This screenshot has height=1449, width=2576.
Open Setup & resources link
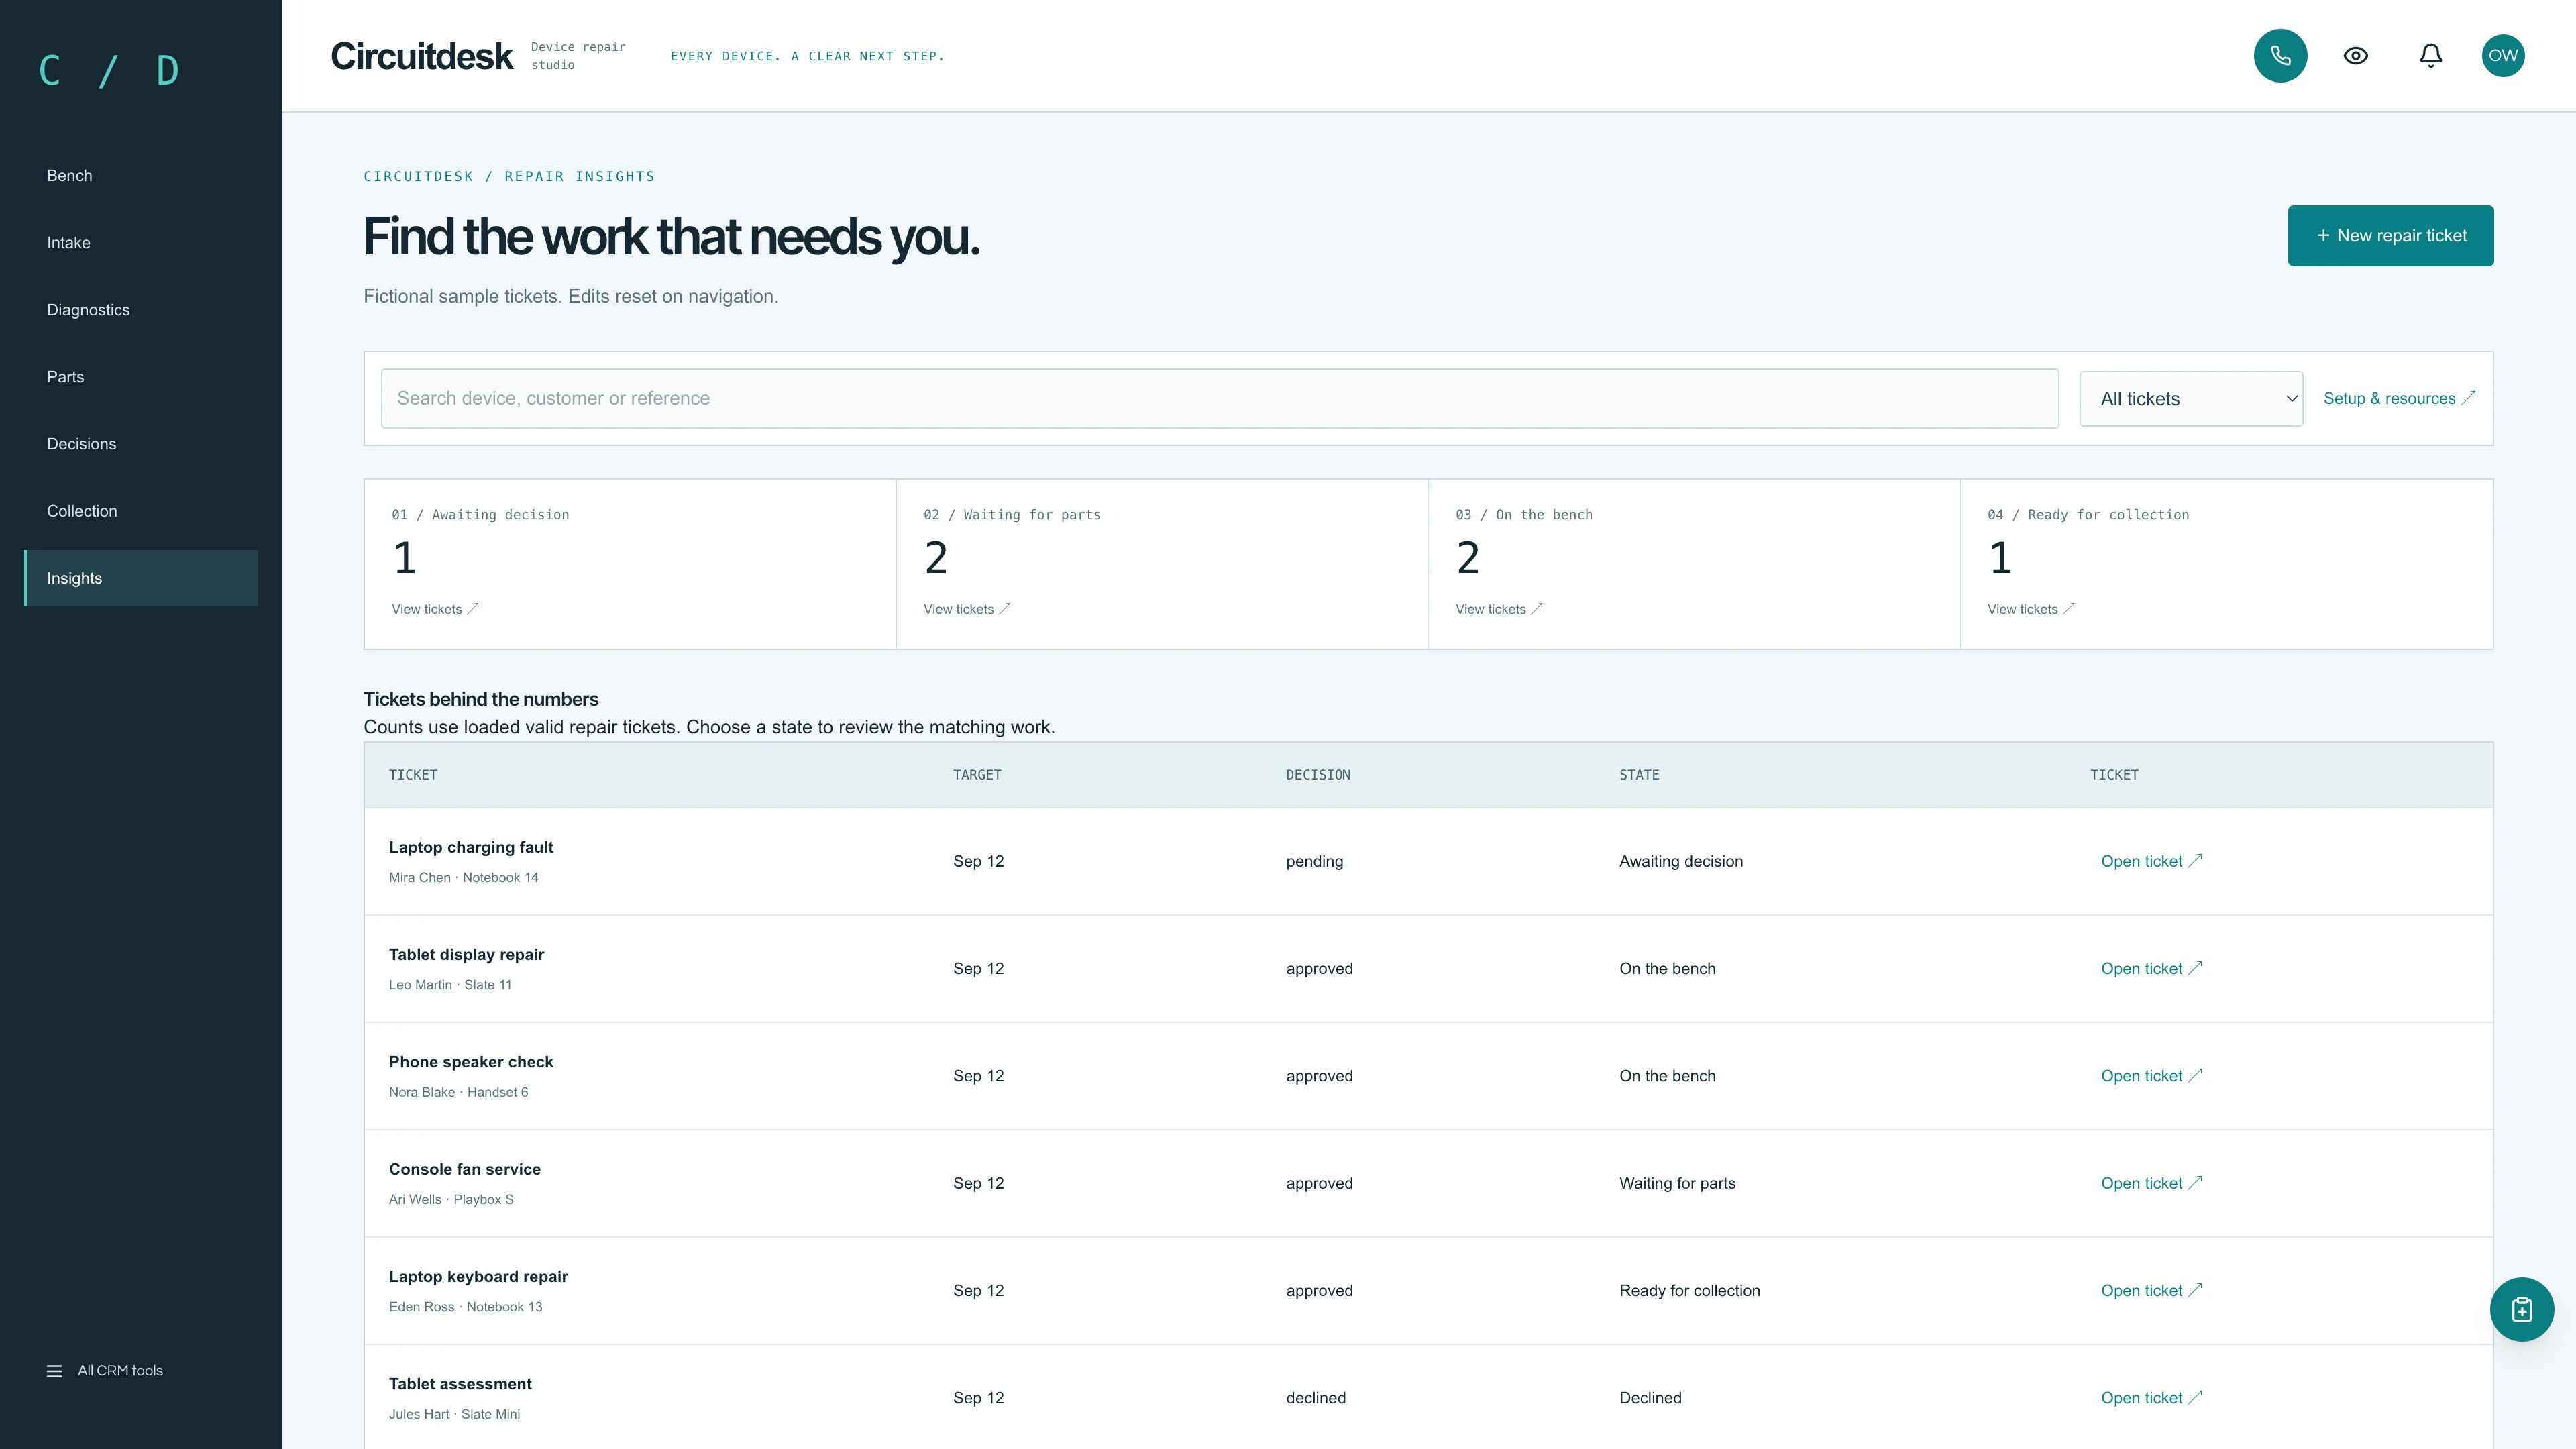pos(2399,398)
